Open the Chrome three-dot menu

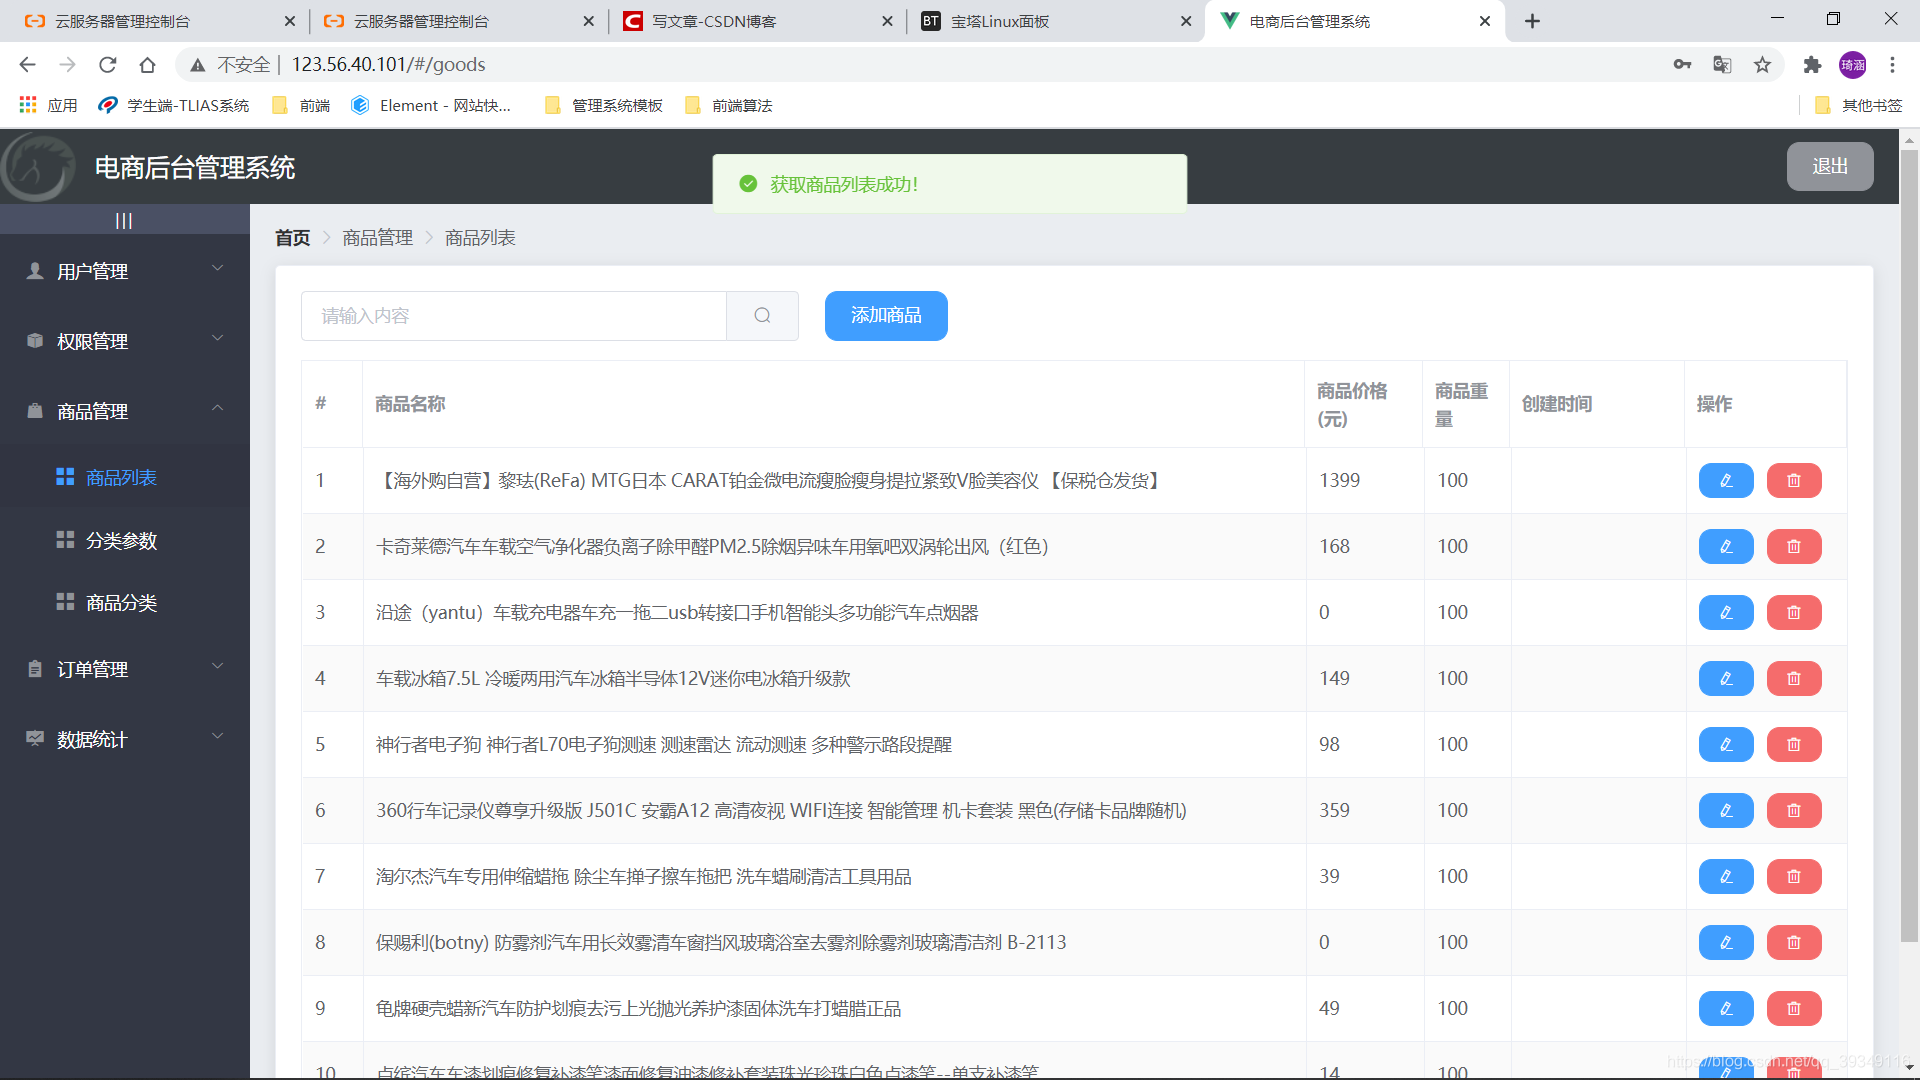pyautogui.click(x=1892, y=65)
